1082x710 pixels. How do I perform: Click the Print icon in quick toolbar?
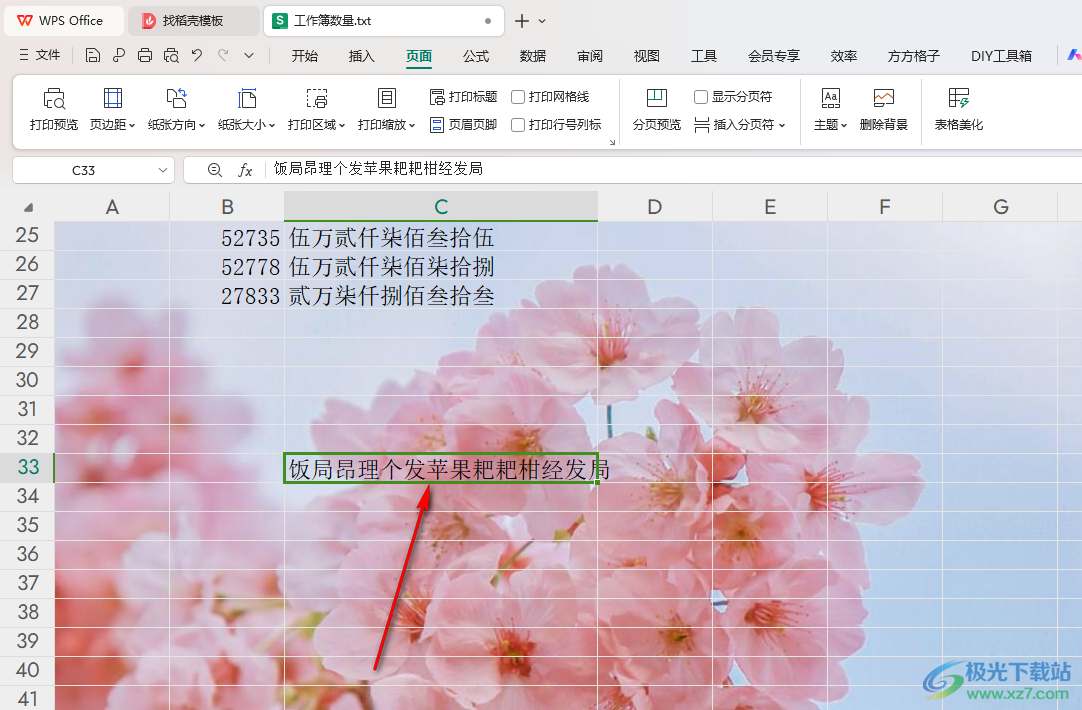[145, 55]
